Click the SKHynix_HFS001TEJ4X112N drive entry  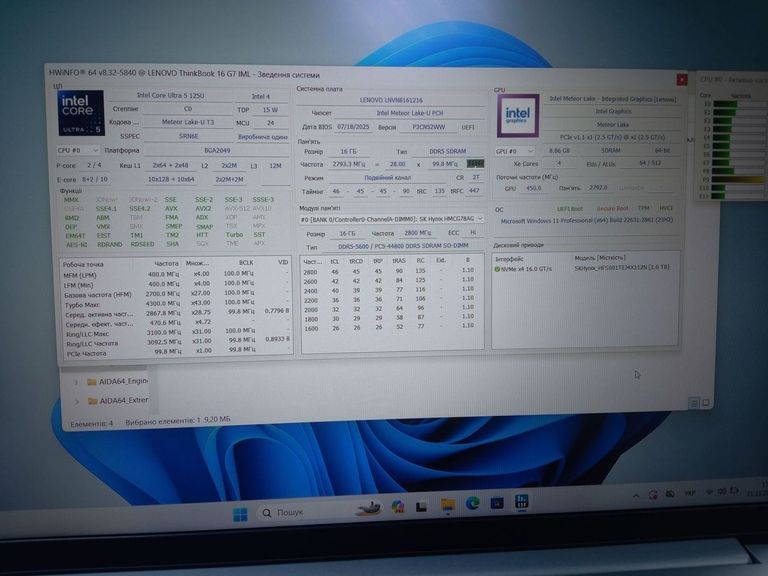coord(622,268)
